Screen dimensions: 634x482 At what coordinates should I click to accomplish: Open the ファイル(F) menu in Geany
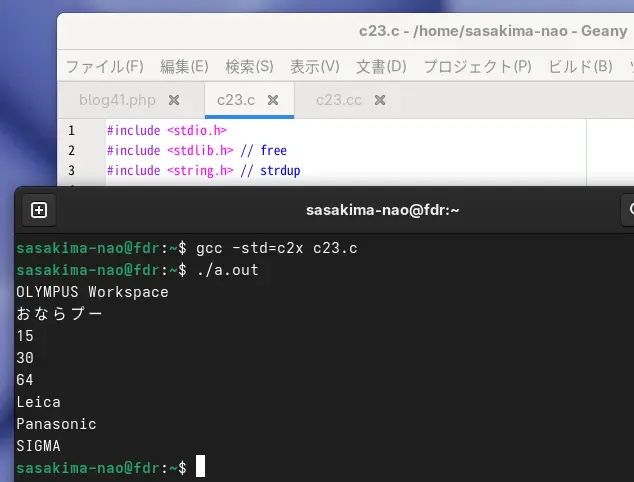tap(104, 66)
